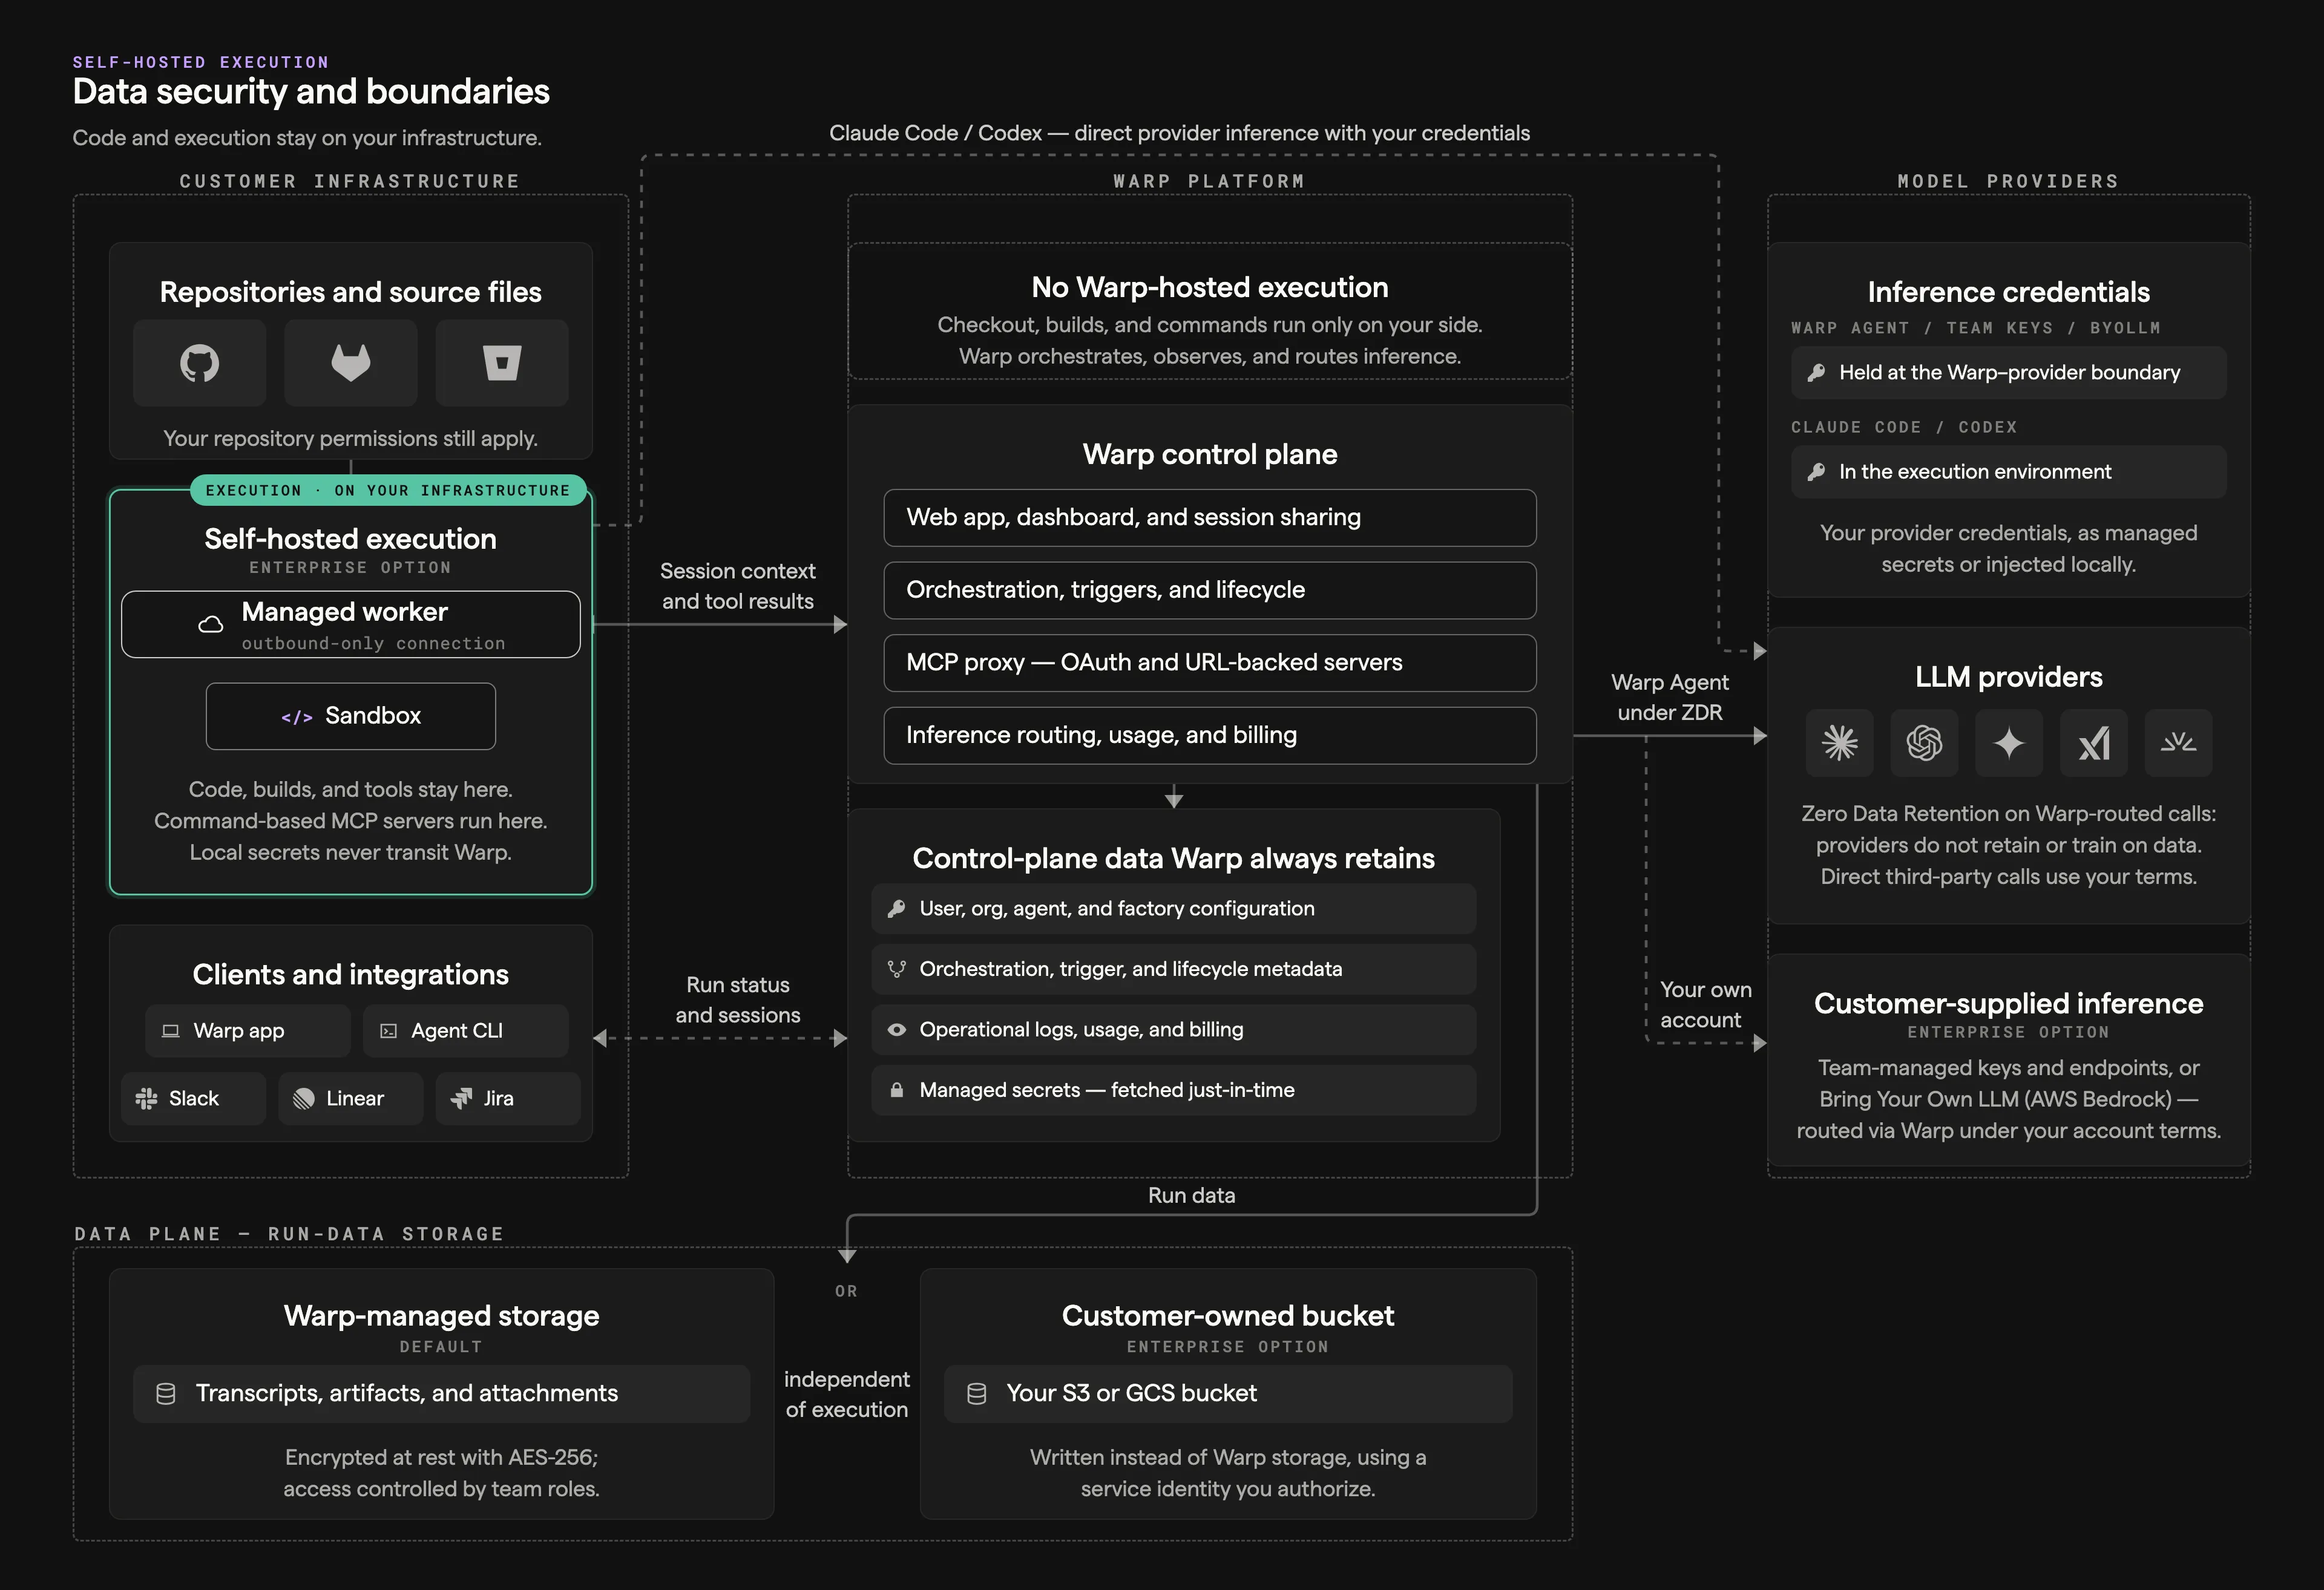Click Your repository permissions still apply text

351,439
